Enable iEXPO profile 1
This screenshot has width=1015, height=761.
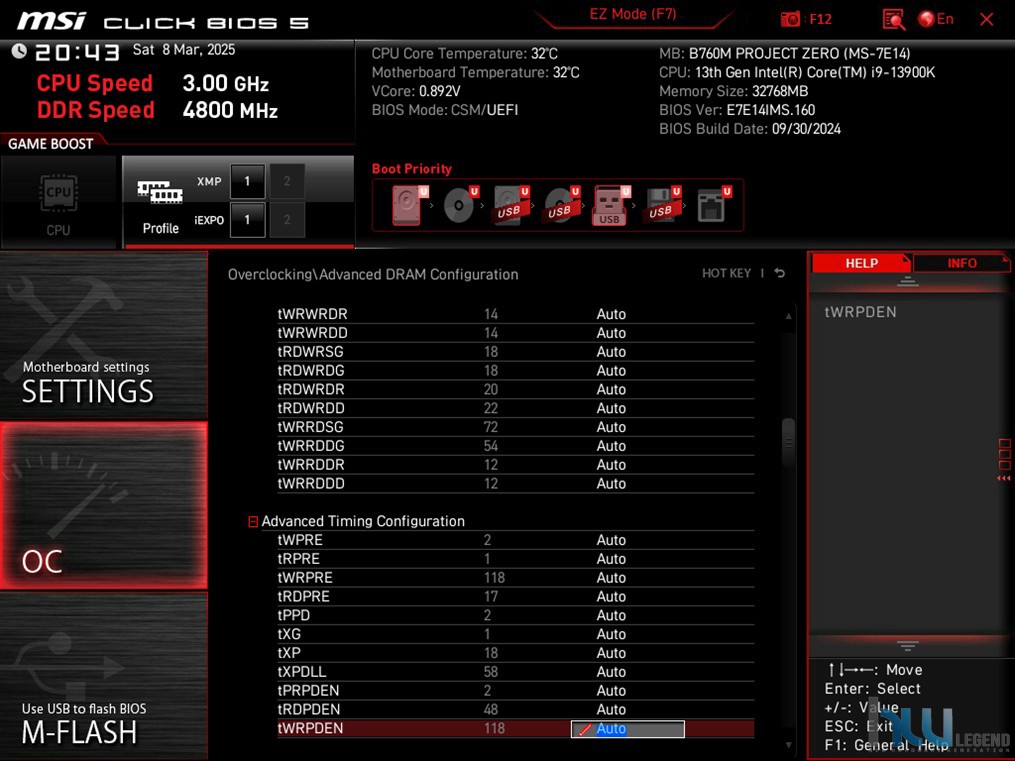(x=247, y=219)
